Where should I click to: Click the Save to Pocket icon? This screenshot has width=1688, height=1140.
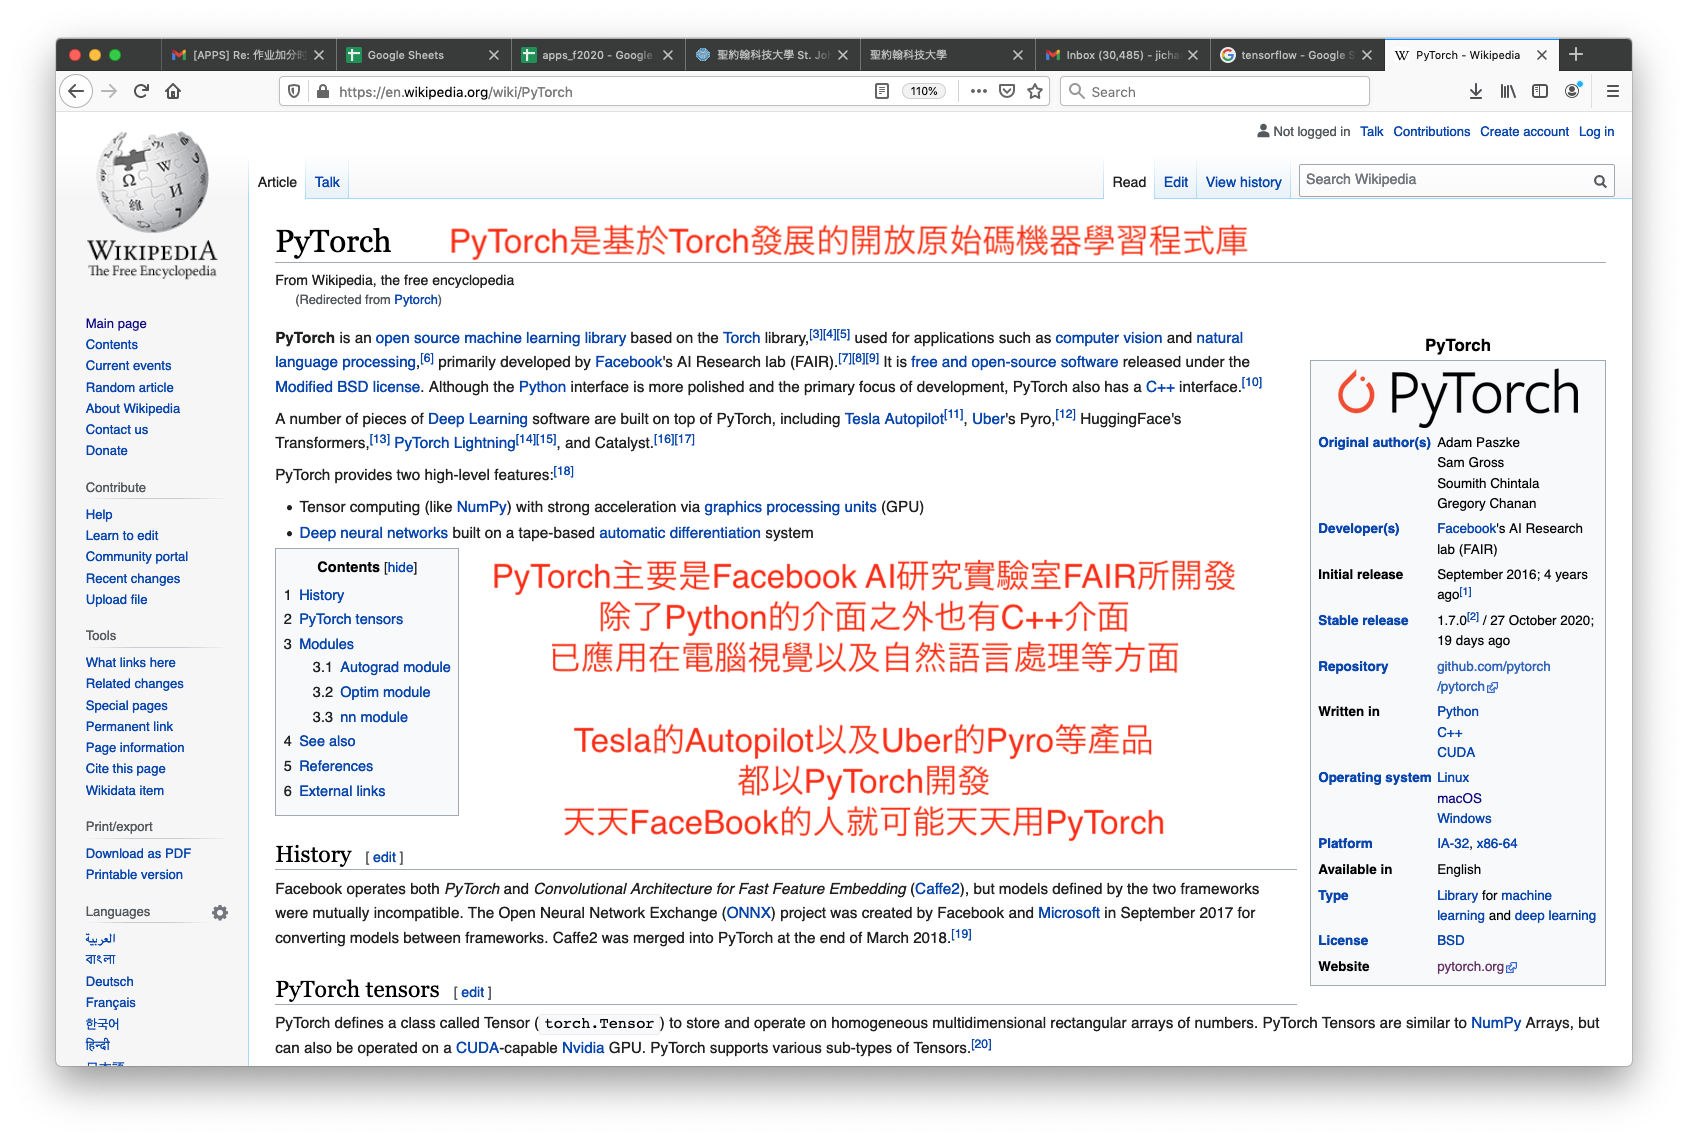[x=1007, y=91]
